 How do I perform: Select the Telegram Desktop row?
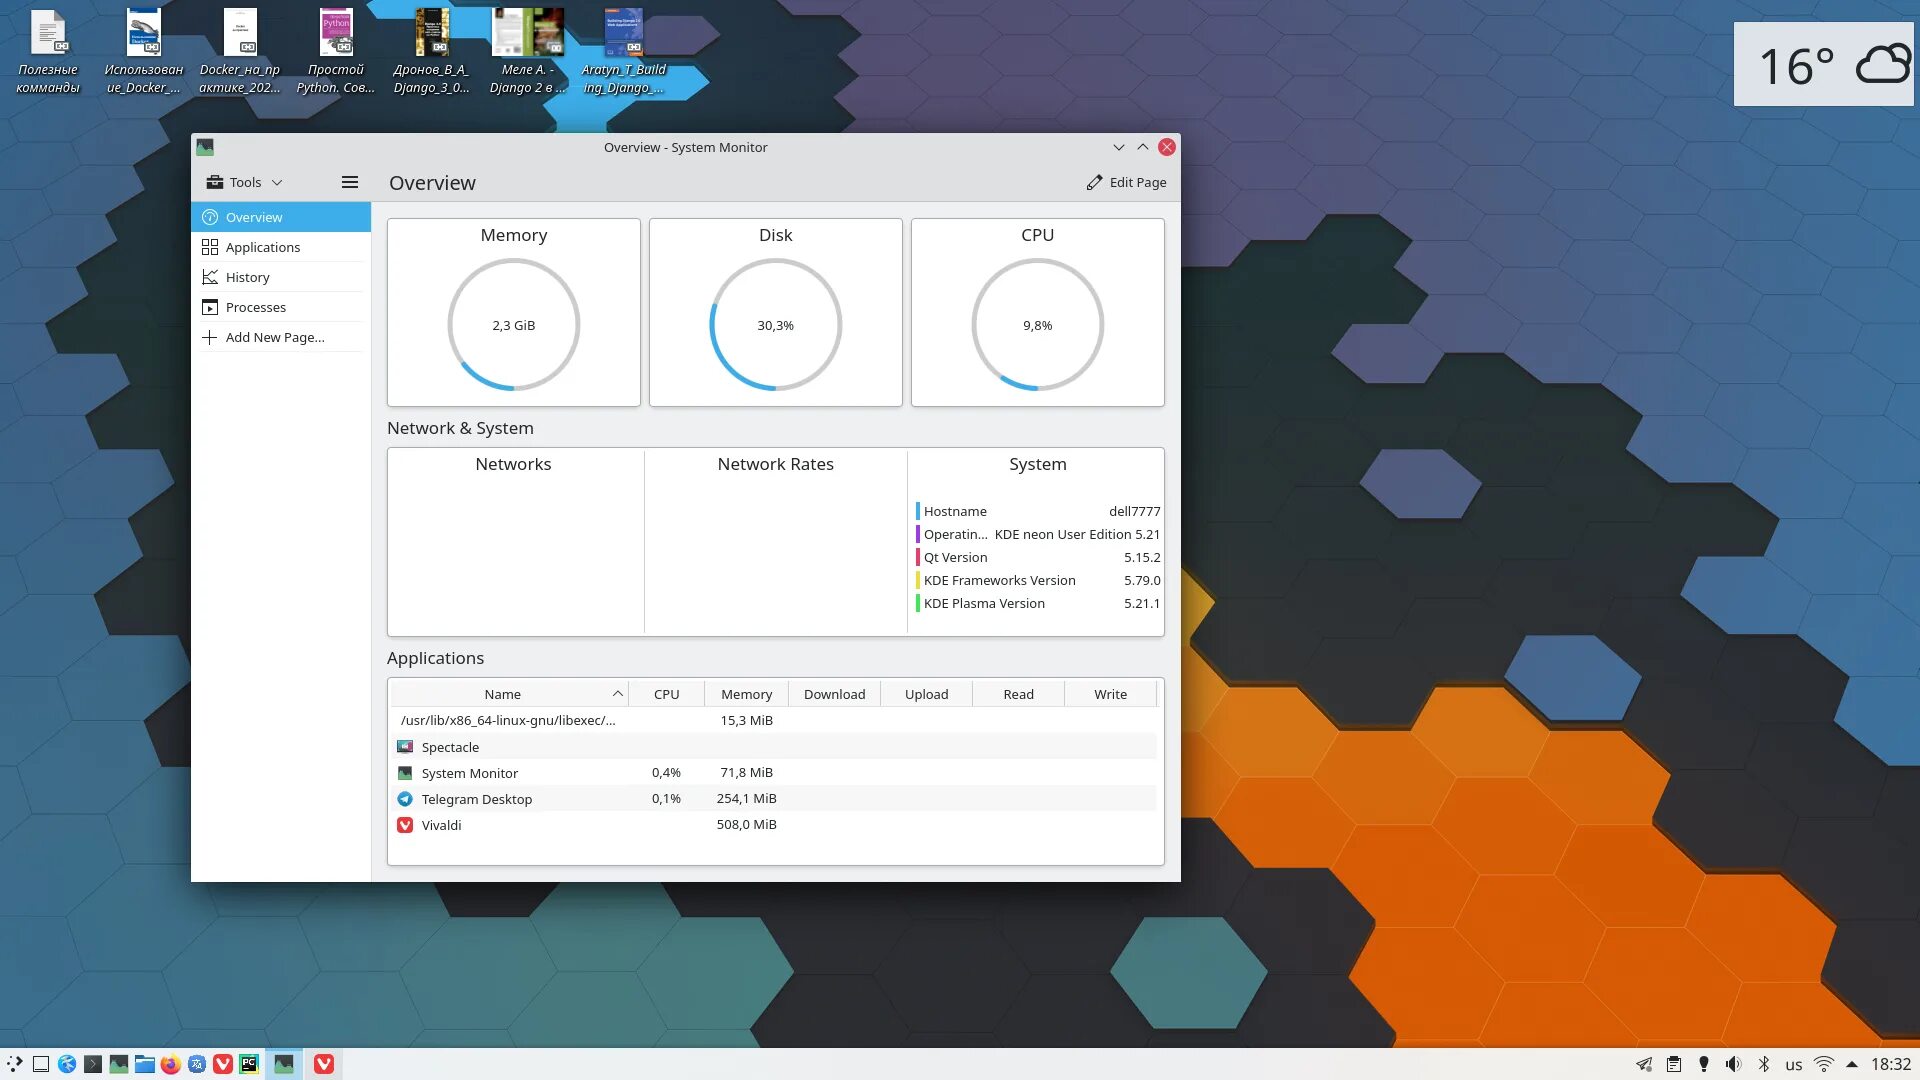click(476, 799)
